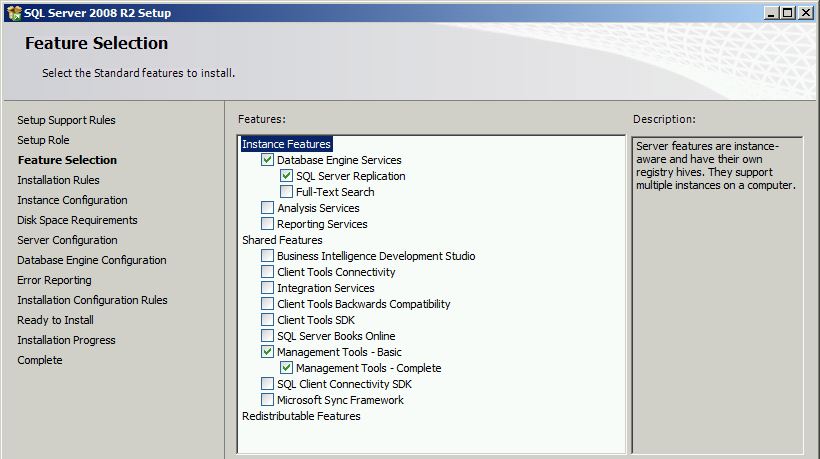The image size is (820, 459).
Task: Enable Microsoft Sync Framework checkbox
Action: pyautogui.click(x=267, y=400)
